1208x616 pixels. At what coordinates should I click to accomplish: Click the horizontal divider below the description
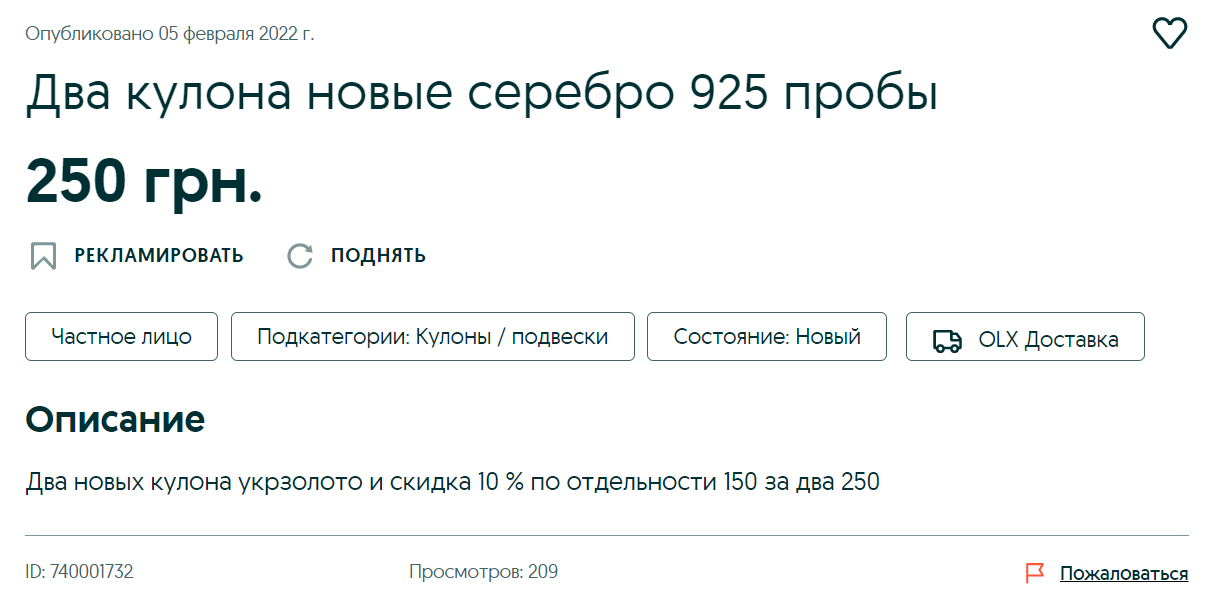pos(606,536)
